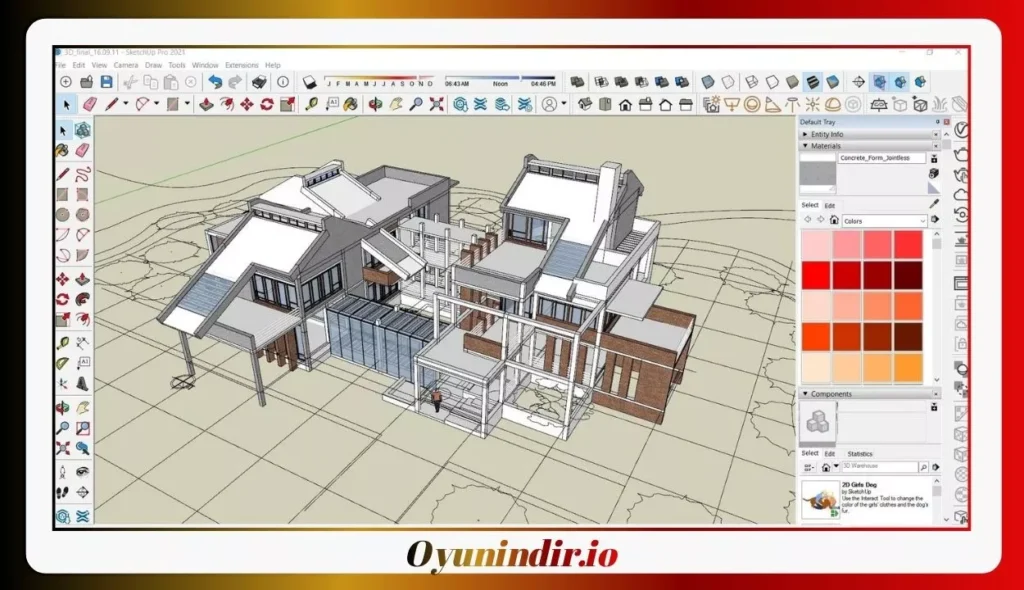This screenshot has height=590, width=1024.
Task: Open the Extensions menu
Action: click(242, 65)
